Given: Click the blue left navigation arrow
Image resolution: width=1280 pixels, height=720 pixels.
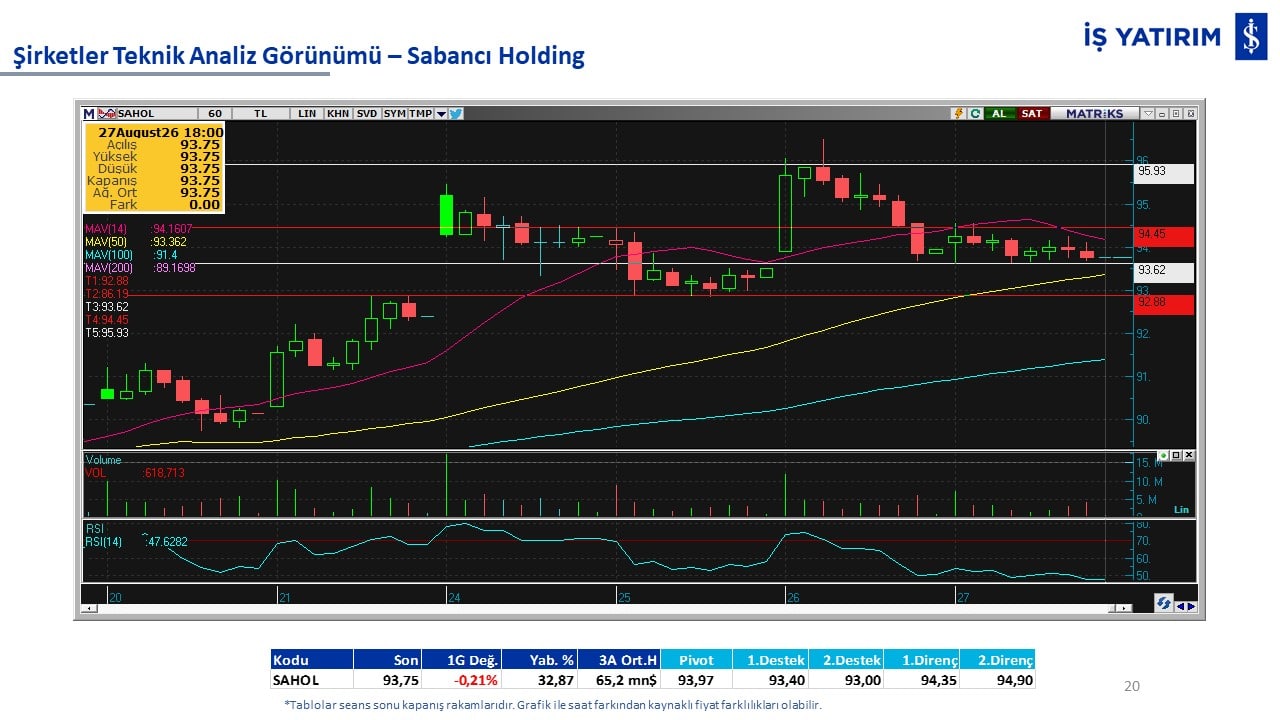Looking at the screenshot, I should point(1180,605).
